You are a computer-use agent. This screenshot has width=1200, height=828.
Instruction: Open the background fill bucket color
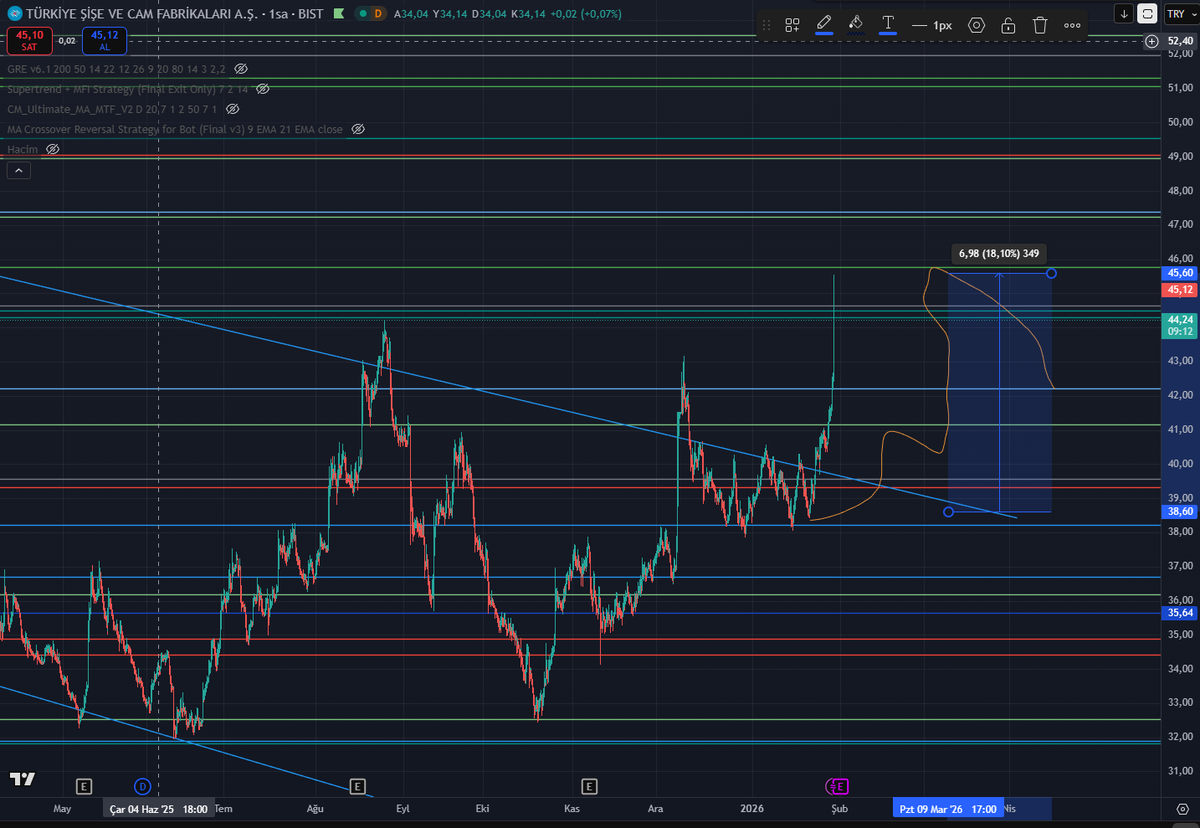(856, 24)
